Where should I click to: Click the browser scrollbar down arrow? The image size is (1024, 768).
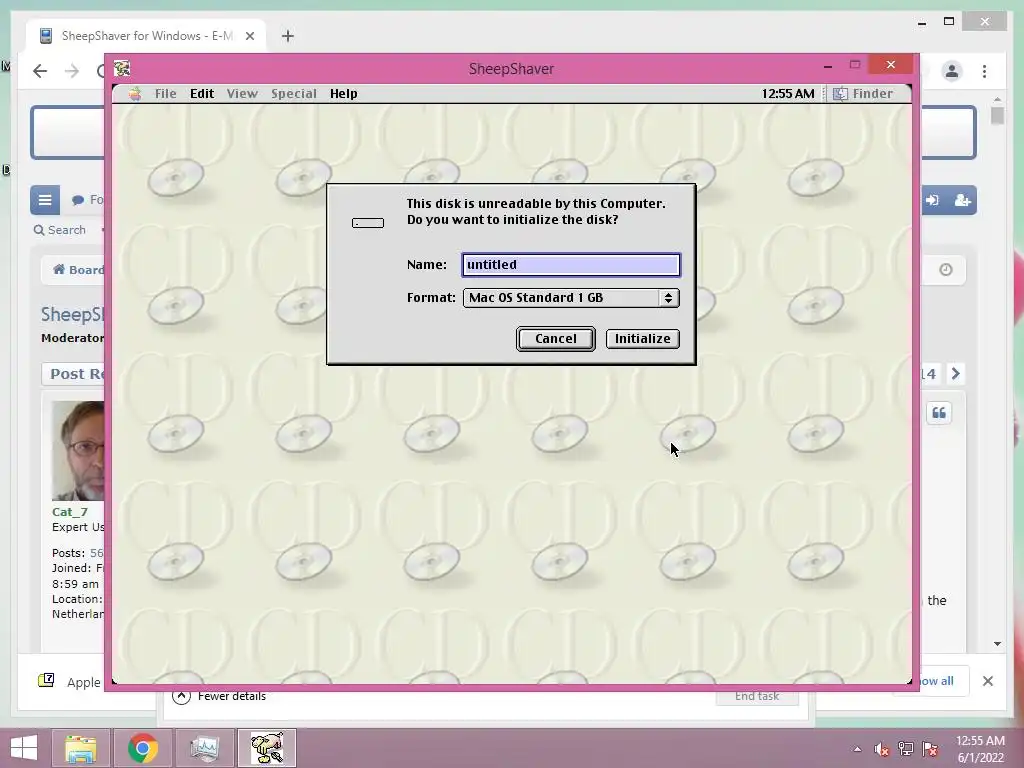(997, 643)
